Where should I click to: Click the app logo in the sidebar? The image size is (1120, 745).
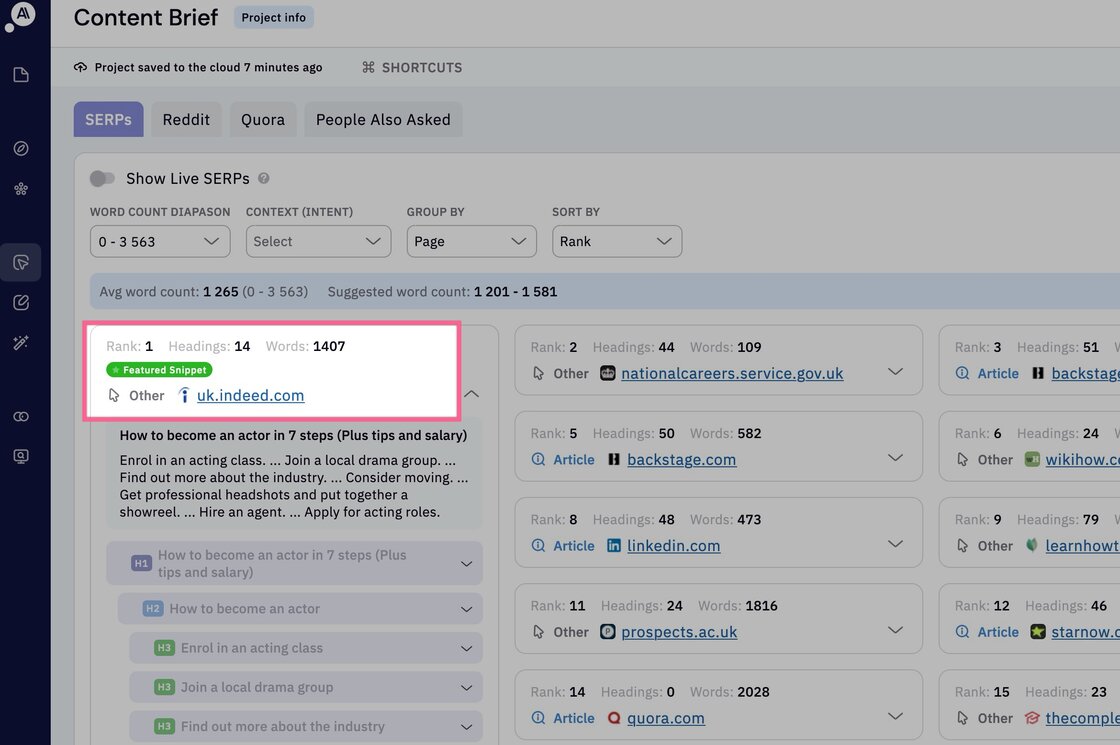pos(21,16)
